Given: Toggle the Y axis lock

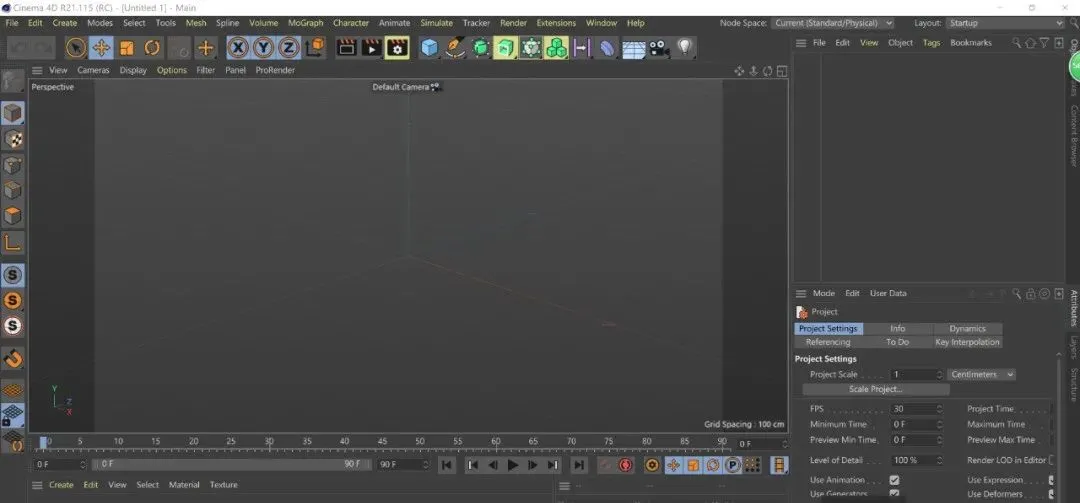Looking at the screenshot, I should pyautogui.click(x=264, y=48).
